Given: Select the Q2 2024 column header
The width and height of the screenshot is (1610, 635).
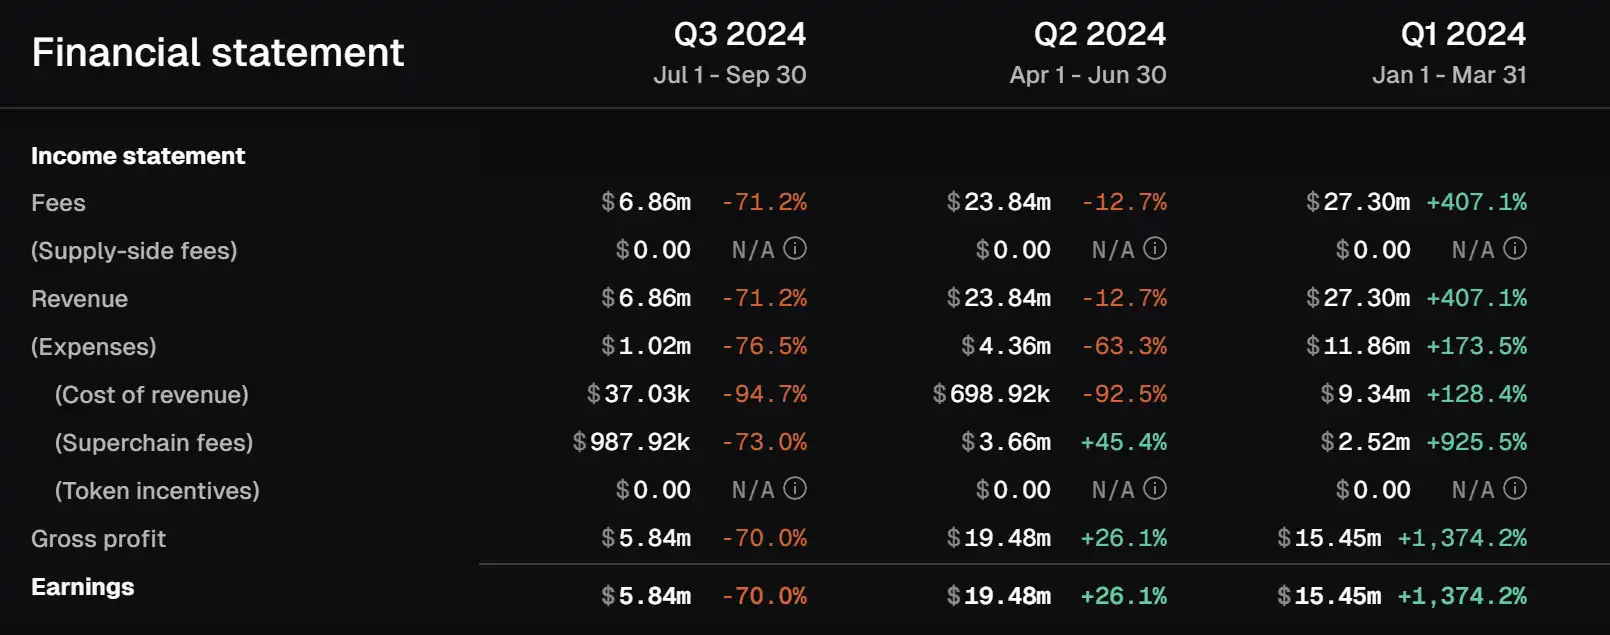Looking at the screenshot, I should [x=1099, y=34].
